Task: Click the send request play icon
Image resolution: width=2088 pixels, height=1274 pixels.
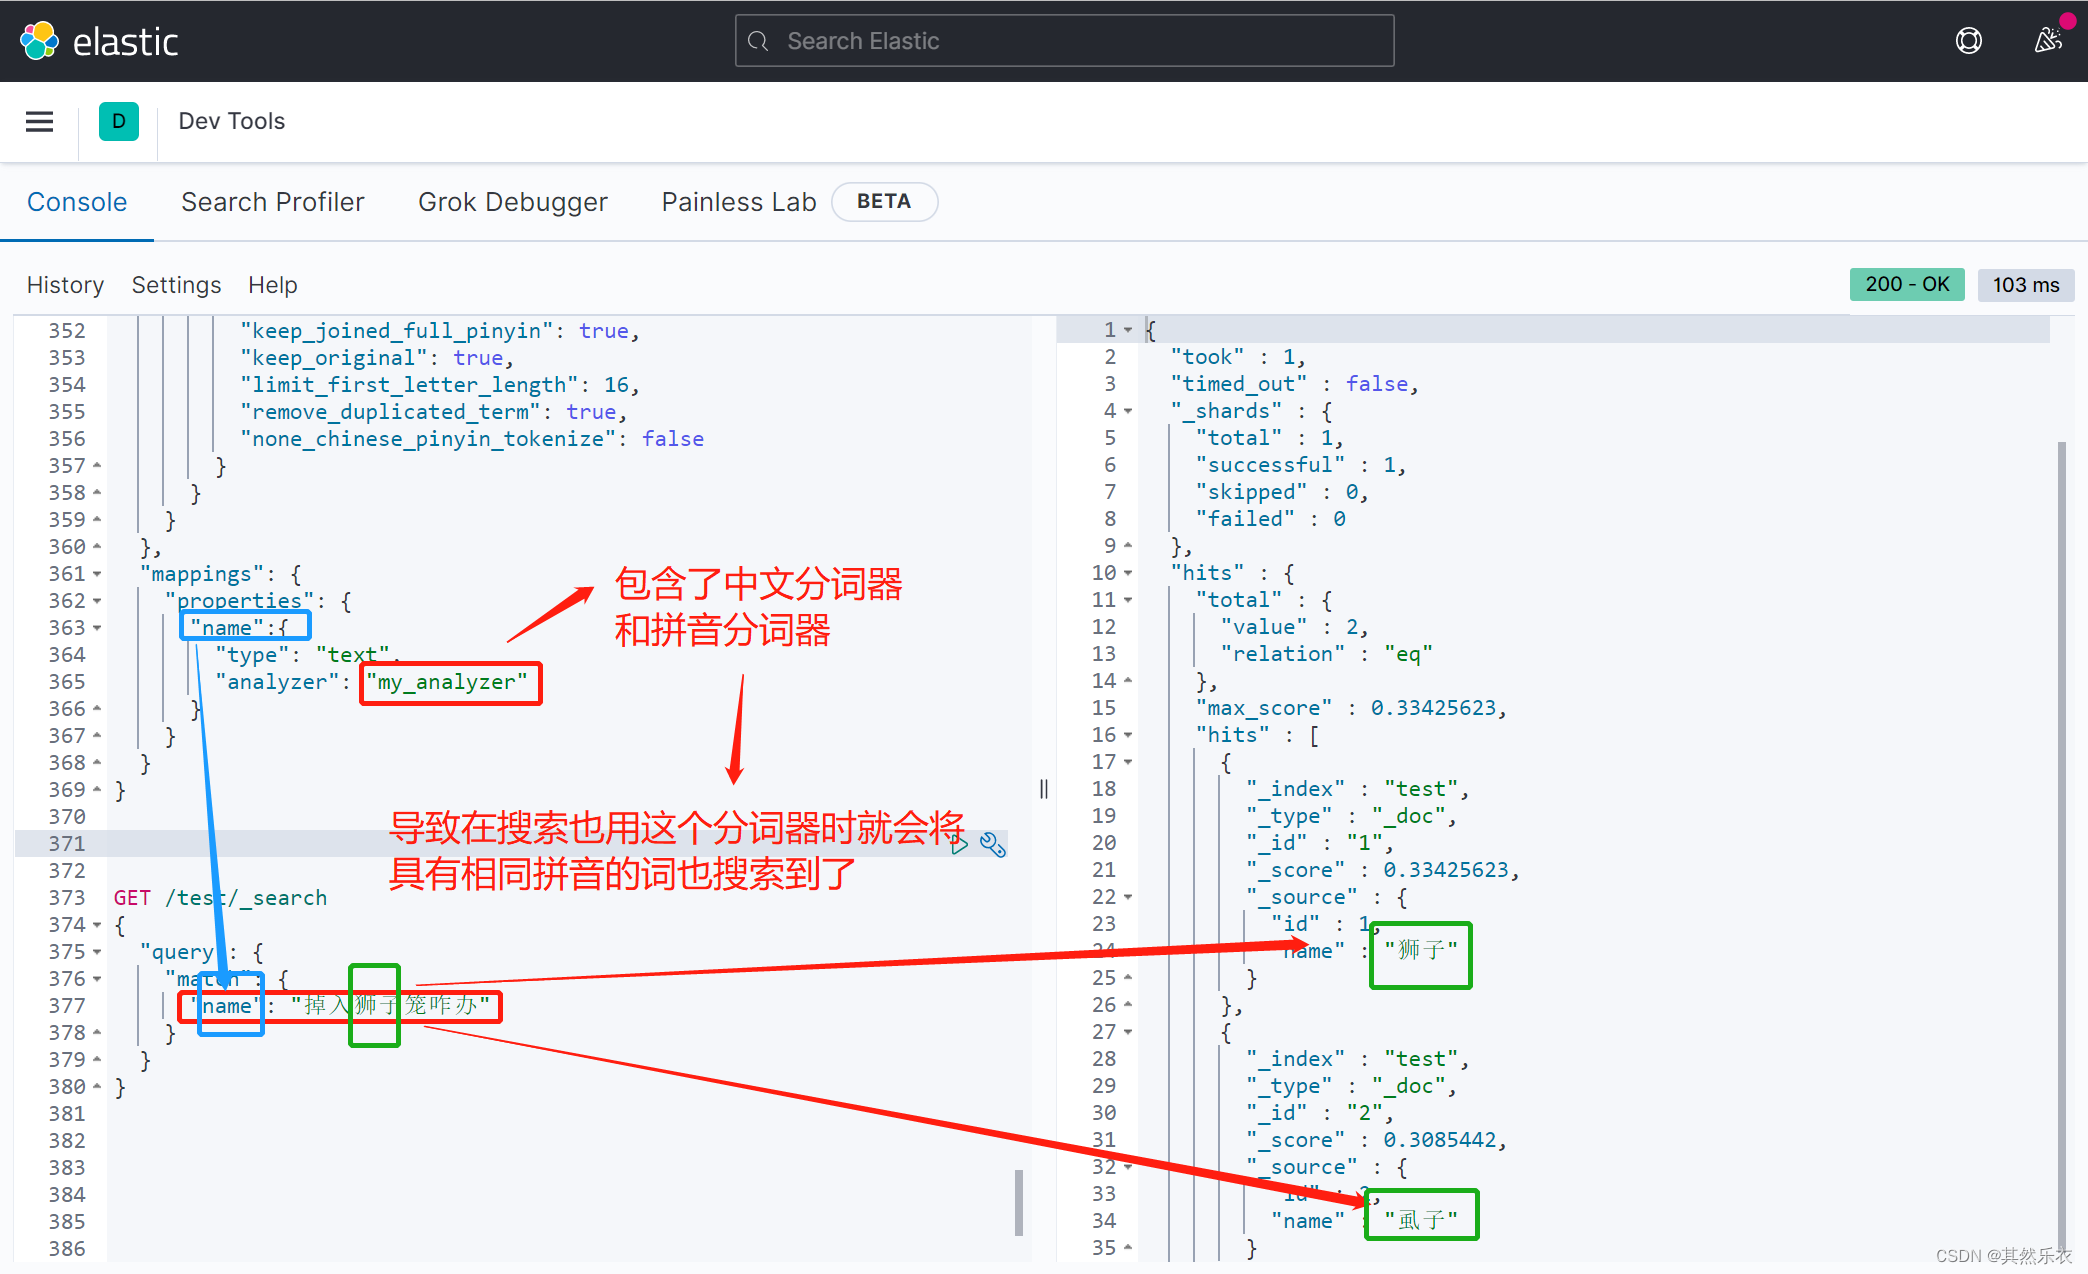Action: pyautogui.click(x=959, y=845)
